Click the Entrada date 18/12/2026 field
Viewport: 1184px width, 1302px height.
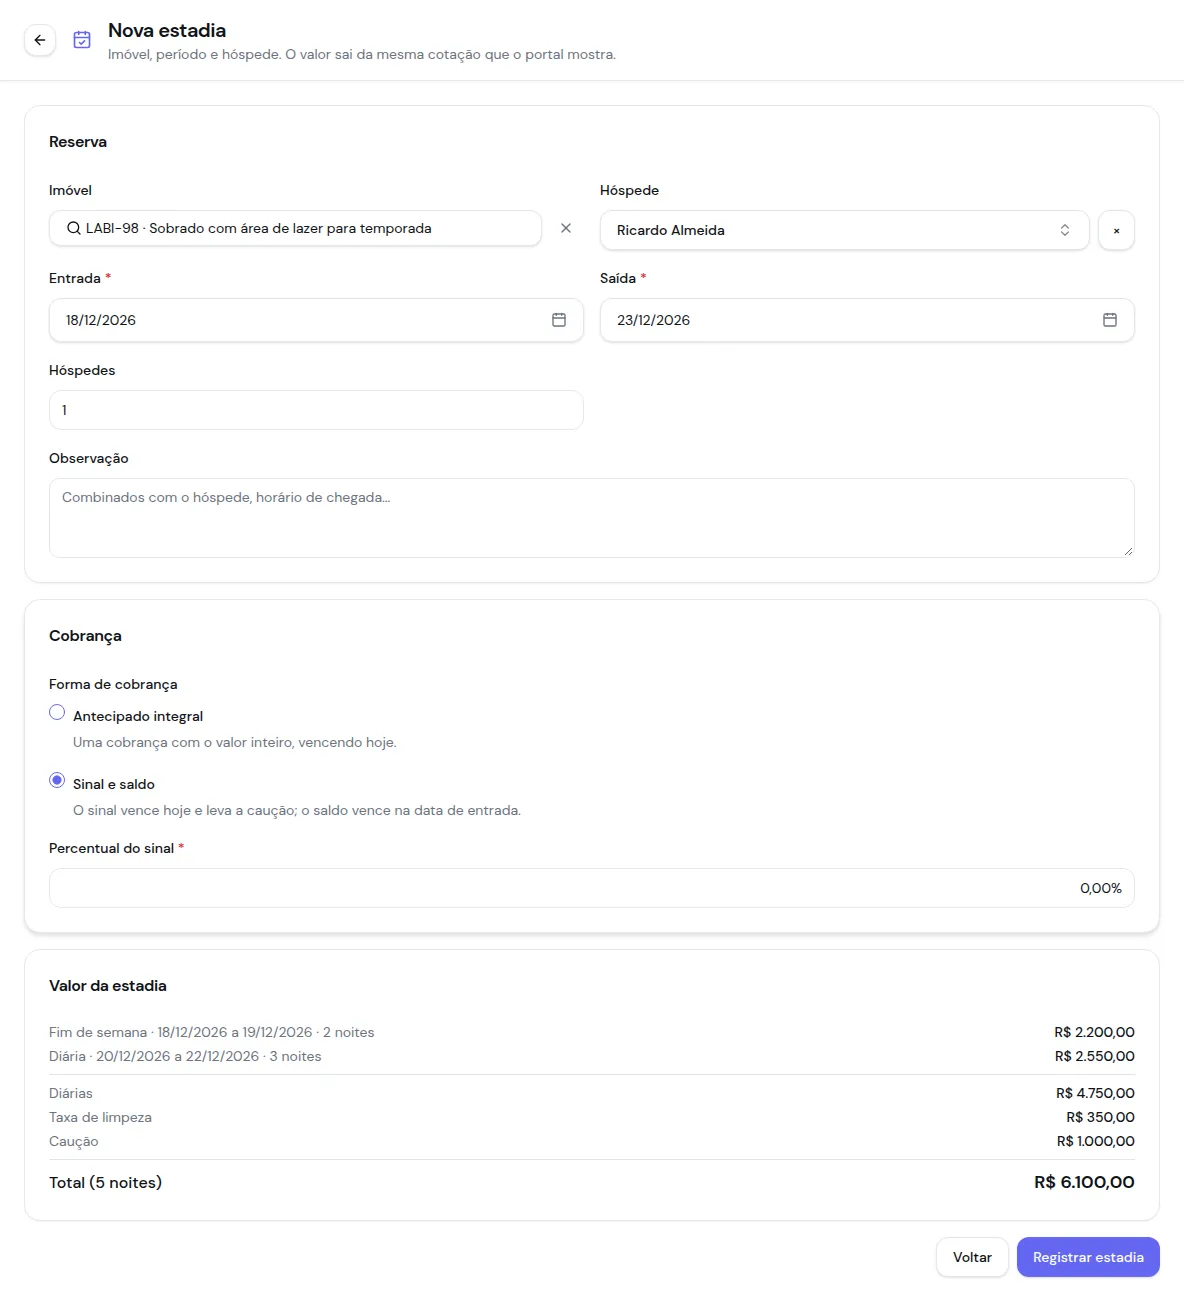pos(316,320)
